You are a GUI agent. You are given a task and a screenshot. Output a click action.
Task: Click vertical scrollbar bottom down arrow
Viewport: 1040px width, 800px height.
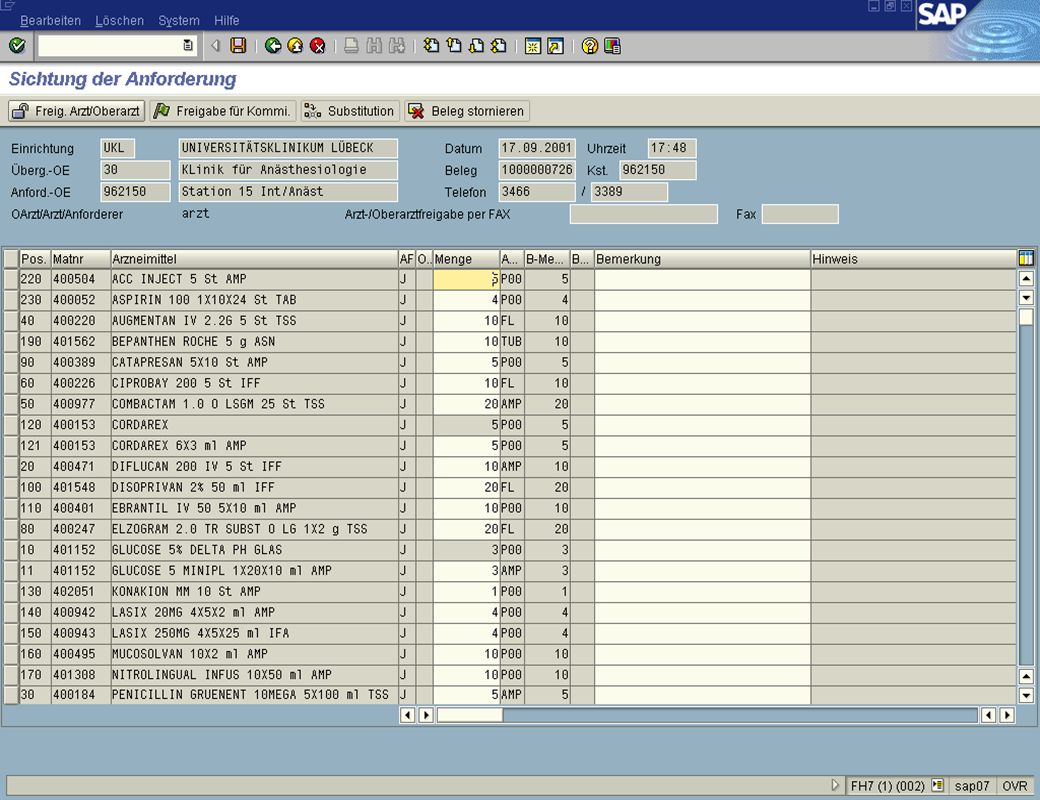(1025, 696)
